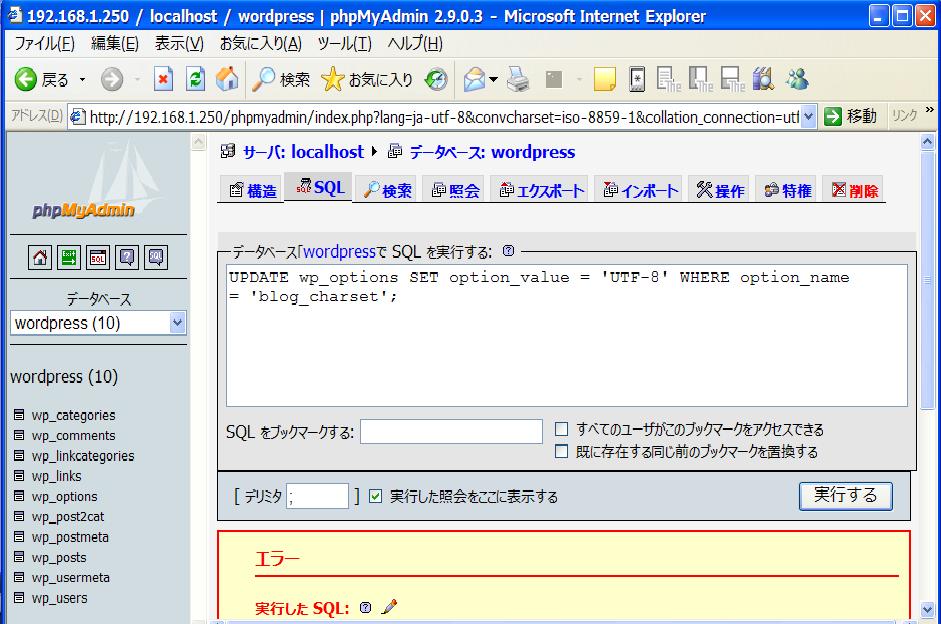Open the ヘルプ(H) menu
The width and height of the screenshot is (941, 624).
click(415, 43)
